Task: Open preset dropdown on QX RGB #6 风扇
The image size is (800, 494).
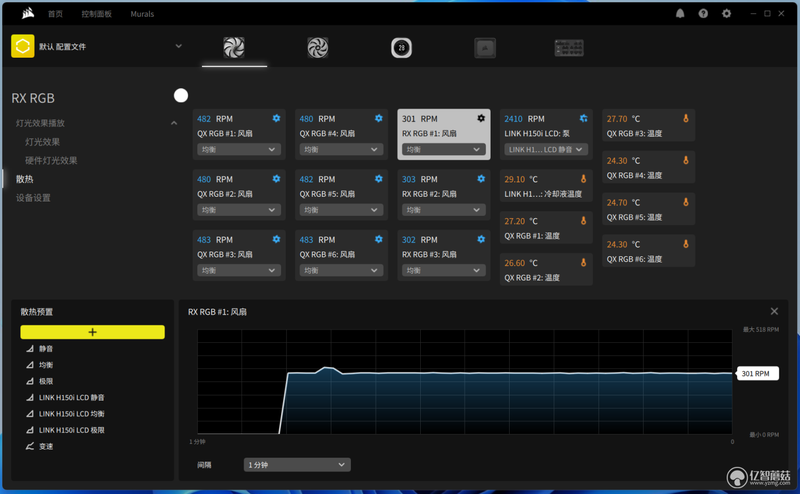Action: pyautogui.click(x=341, y=270)
